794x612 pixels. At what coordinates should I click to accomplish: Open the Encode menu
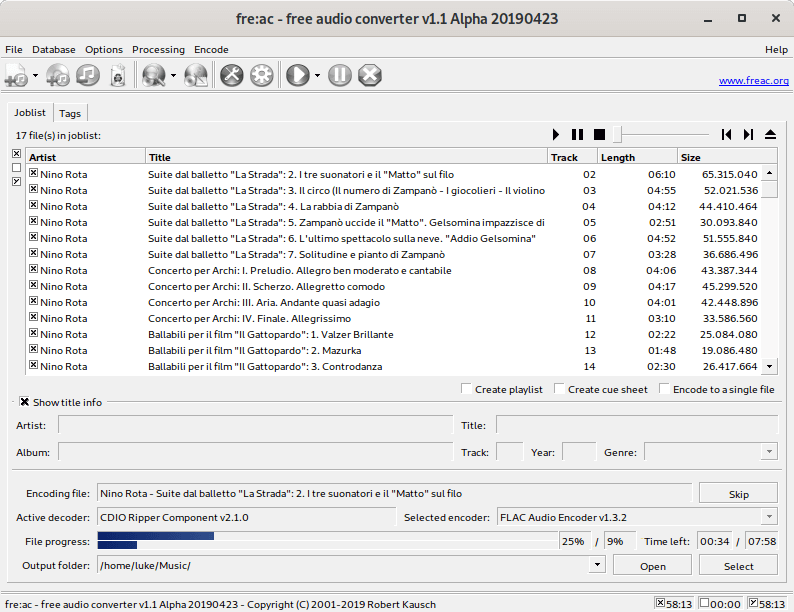click(x=211, y=50)
